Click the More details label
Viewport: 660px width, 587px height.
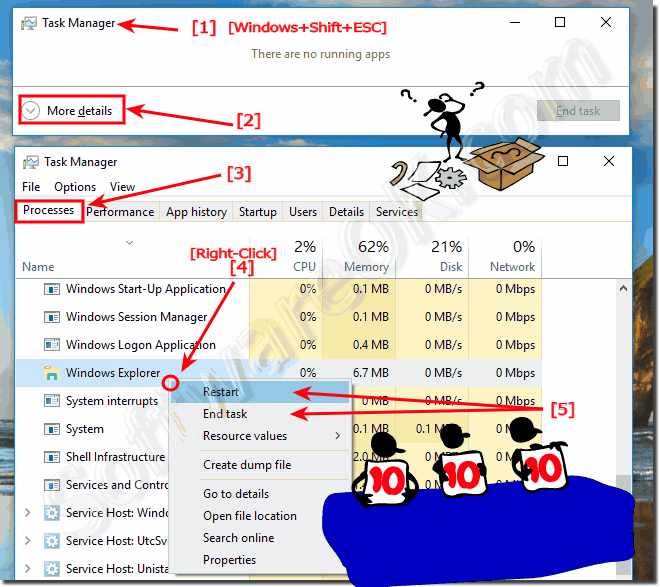[80, 111]
